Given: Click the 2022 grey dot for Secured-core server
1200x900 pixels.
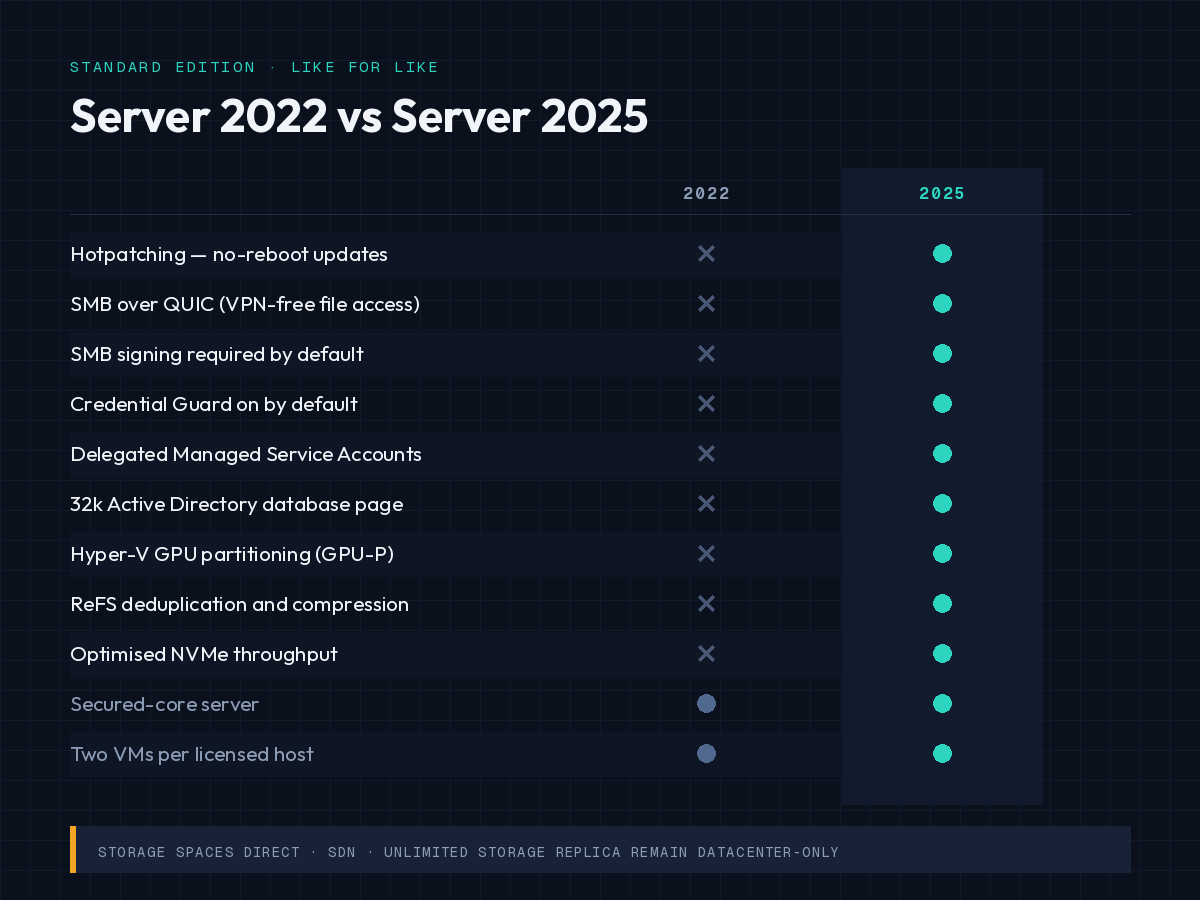Looking at the screenshot, I should [x=706, y=704].
